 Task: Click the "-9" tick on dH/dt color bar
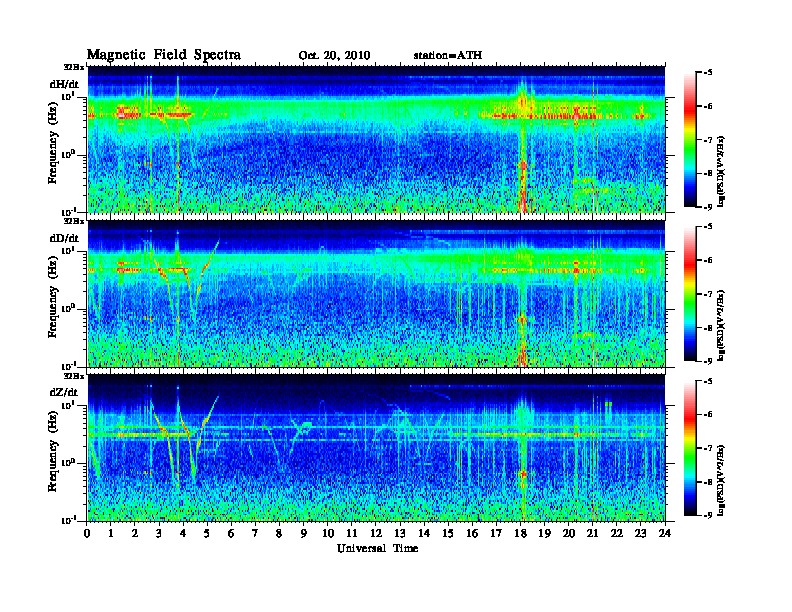click(x=708, y=207)
